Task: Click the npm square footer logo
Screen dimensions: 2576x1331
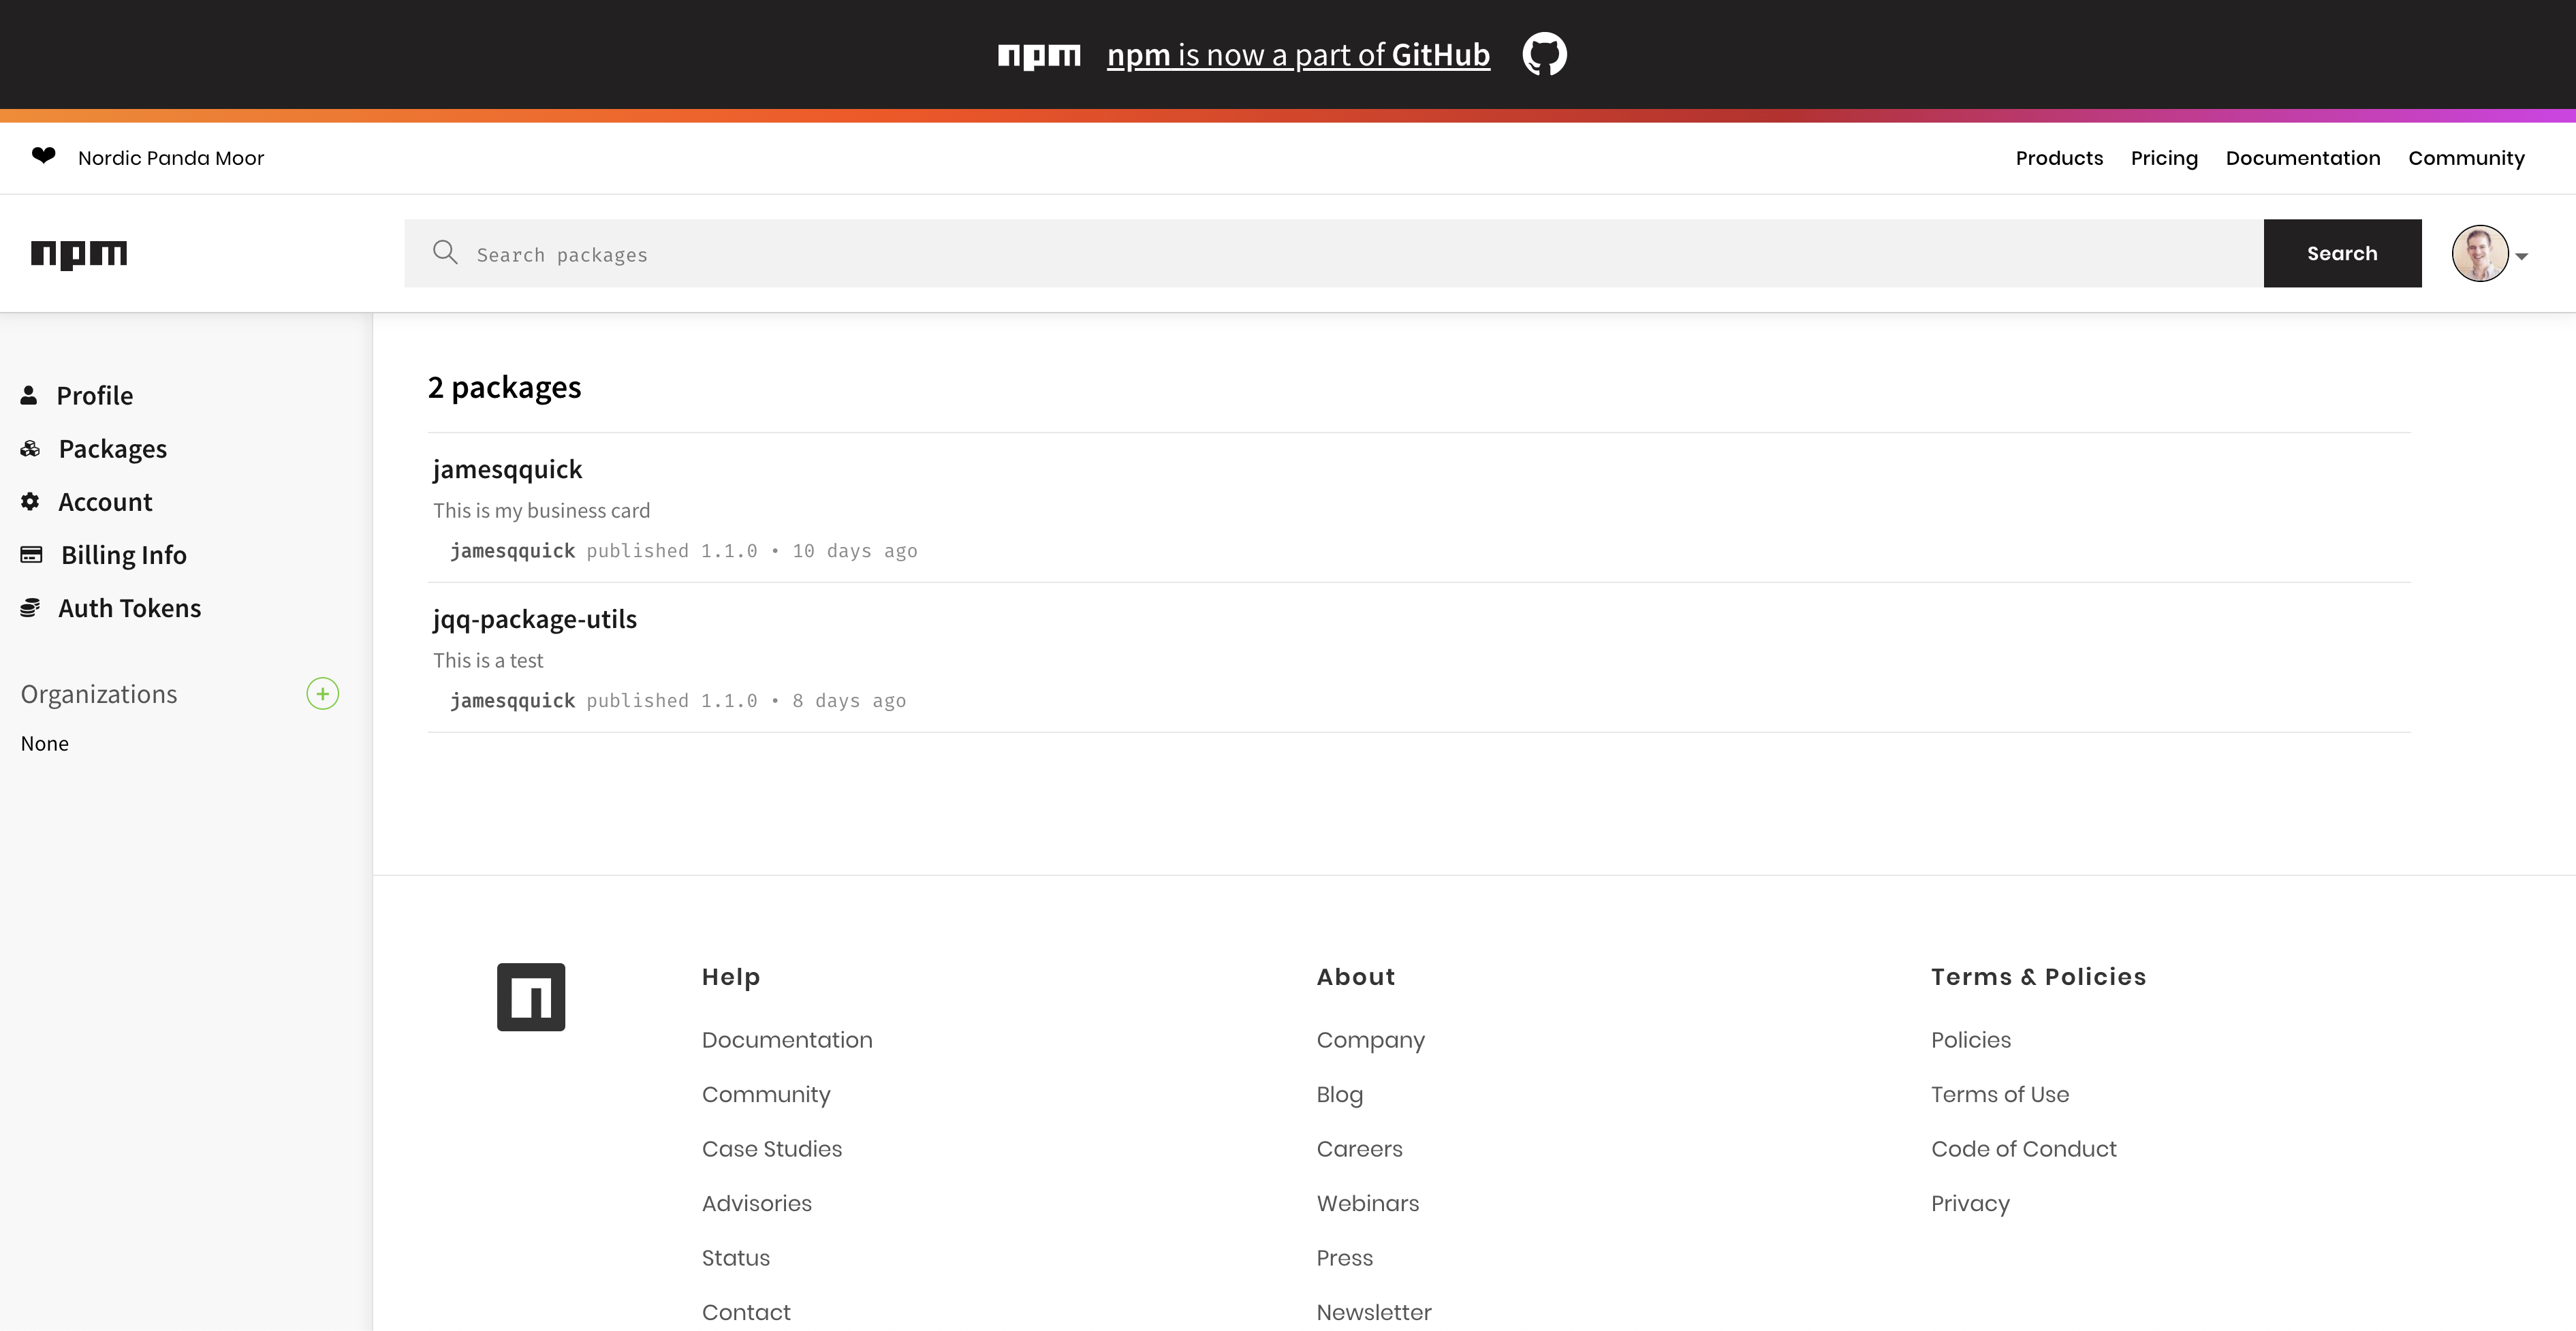Action: pos(531,997)
